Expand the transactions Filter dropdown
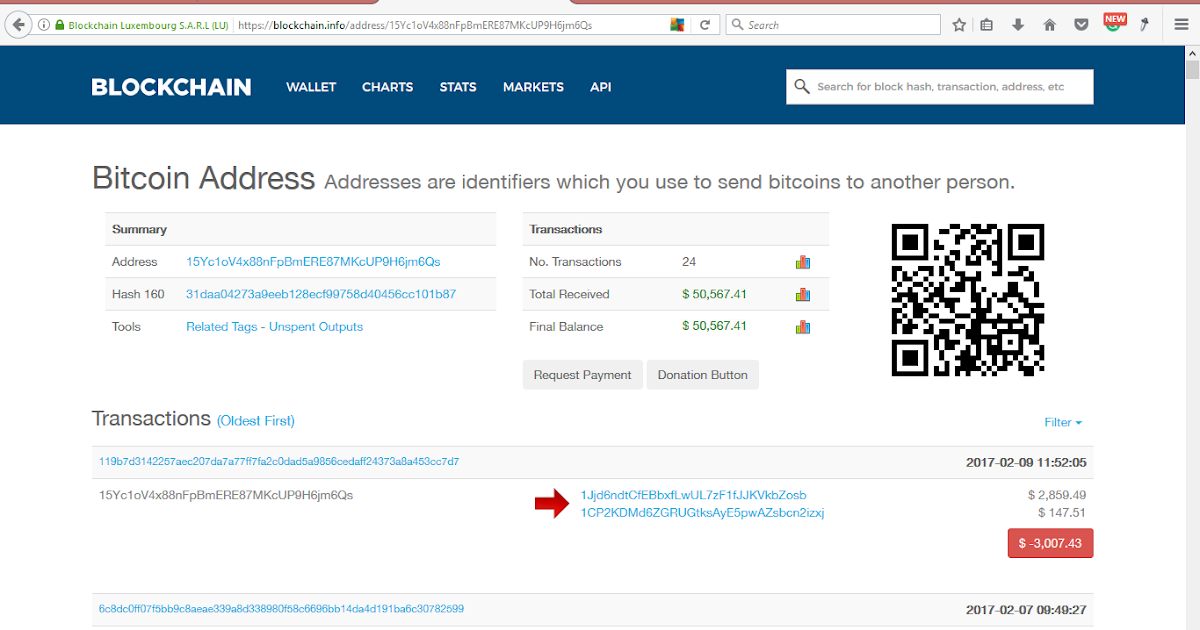Image resolution: width=1200 pixels, height=630 pixels. pos(1062,423)
